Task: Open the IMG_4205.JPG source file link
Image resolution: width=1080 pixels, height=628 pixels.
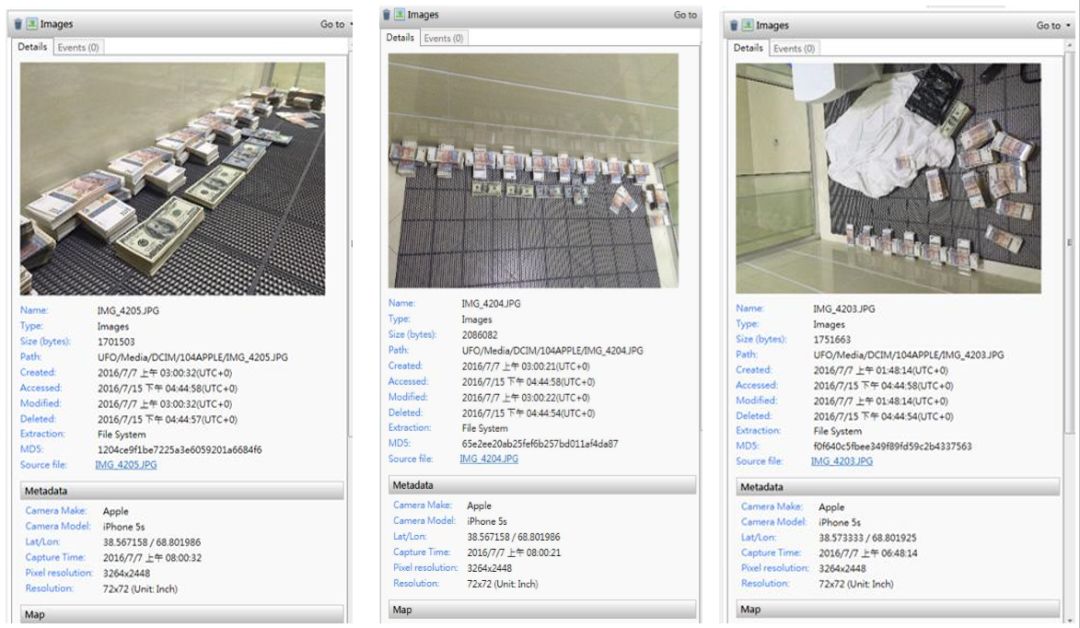Action: coord(126,465)
